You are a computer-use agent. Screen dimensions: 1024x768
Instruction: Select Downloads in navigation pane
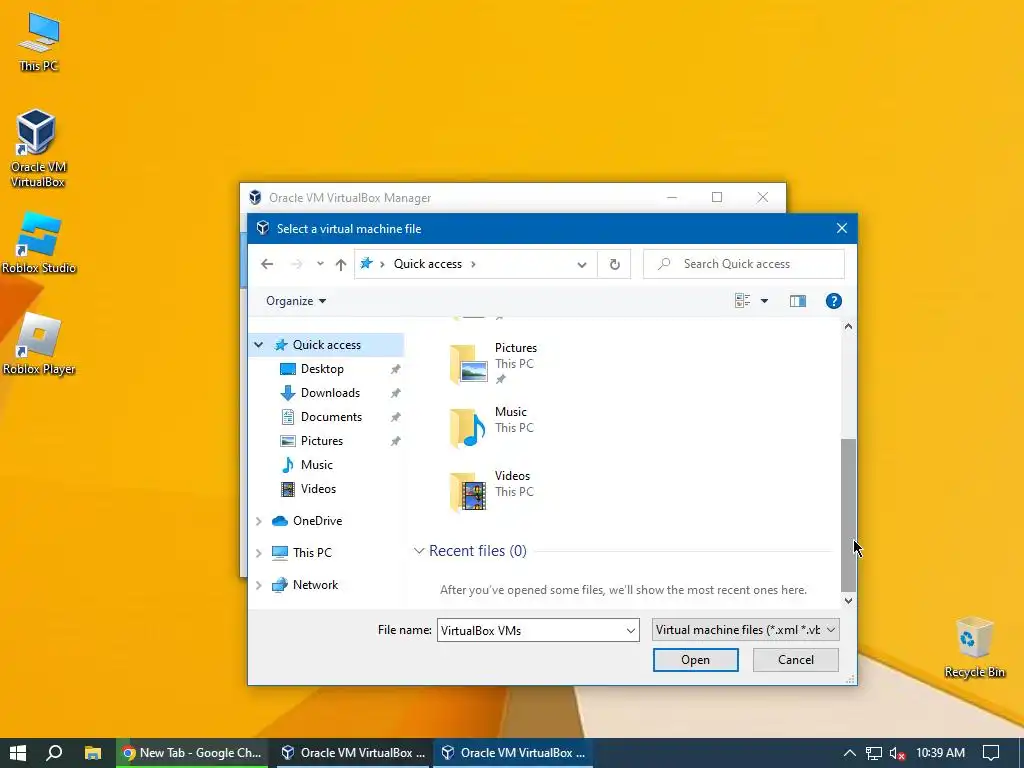click(330, 393)
